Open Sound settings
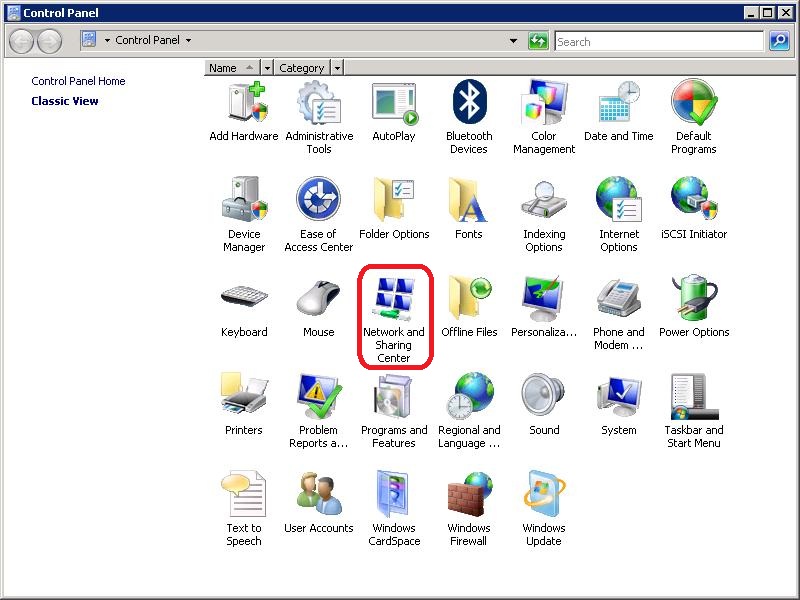Screen dimensions: 800x600 (544, 405)
